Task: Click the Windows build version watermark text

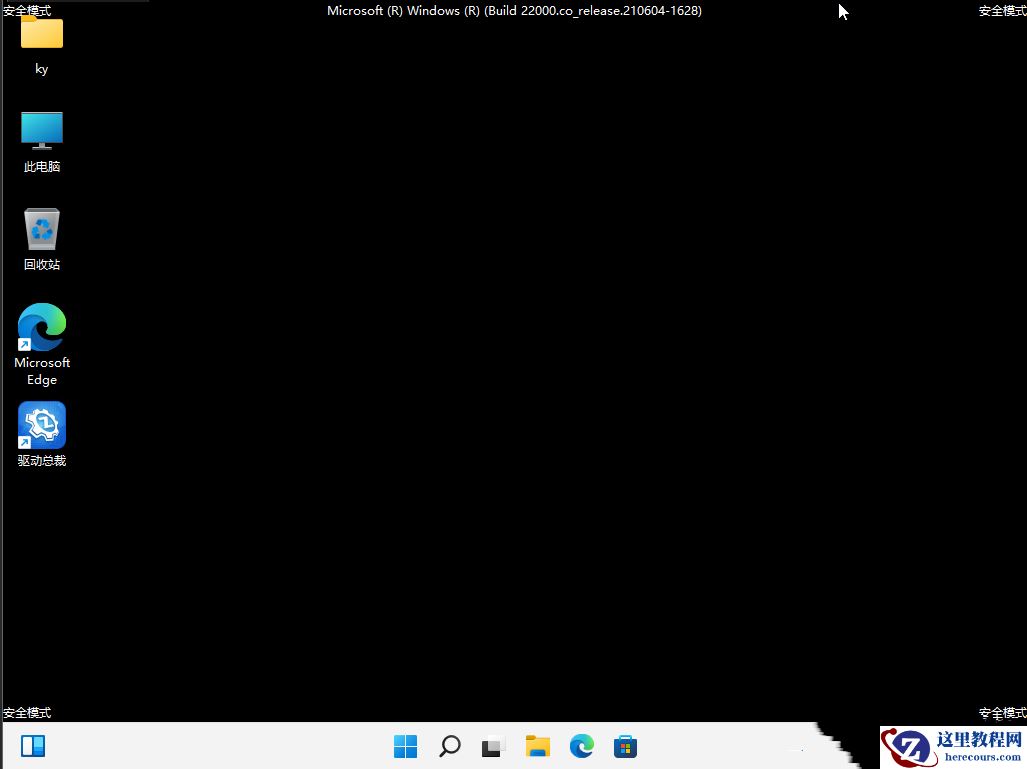Action: [x=514, y=11]
